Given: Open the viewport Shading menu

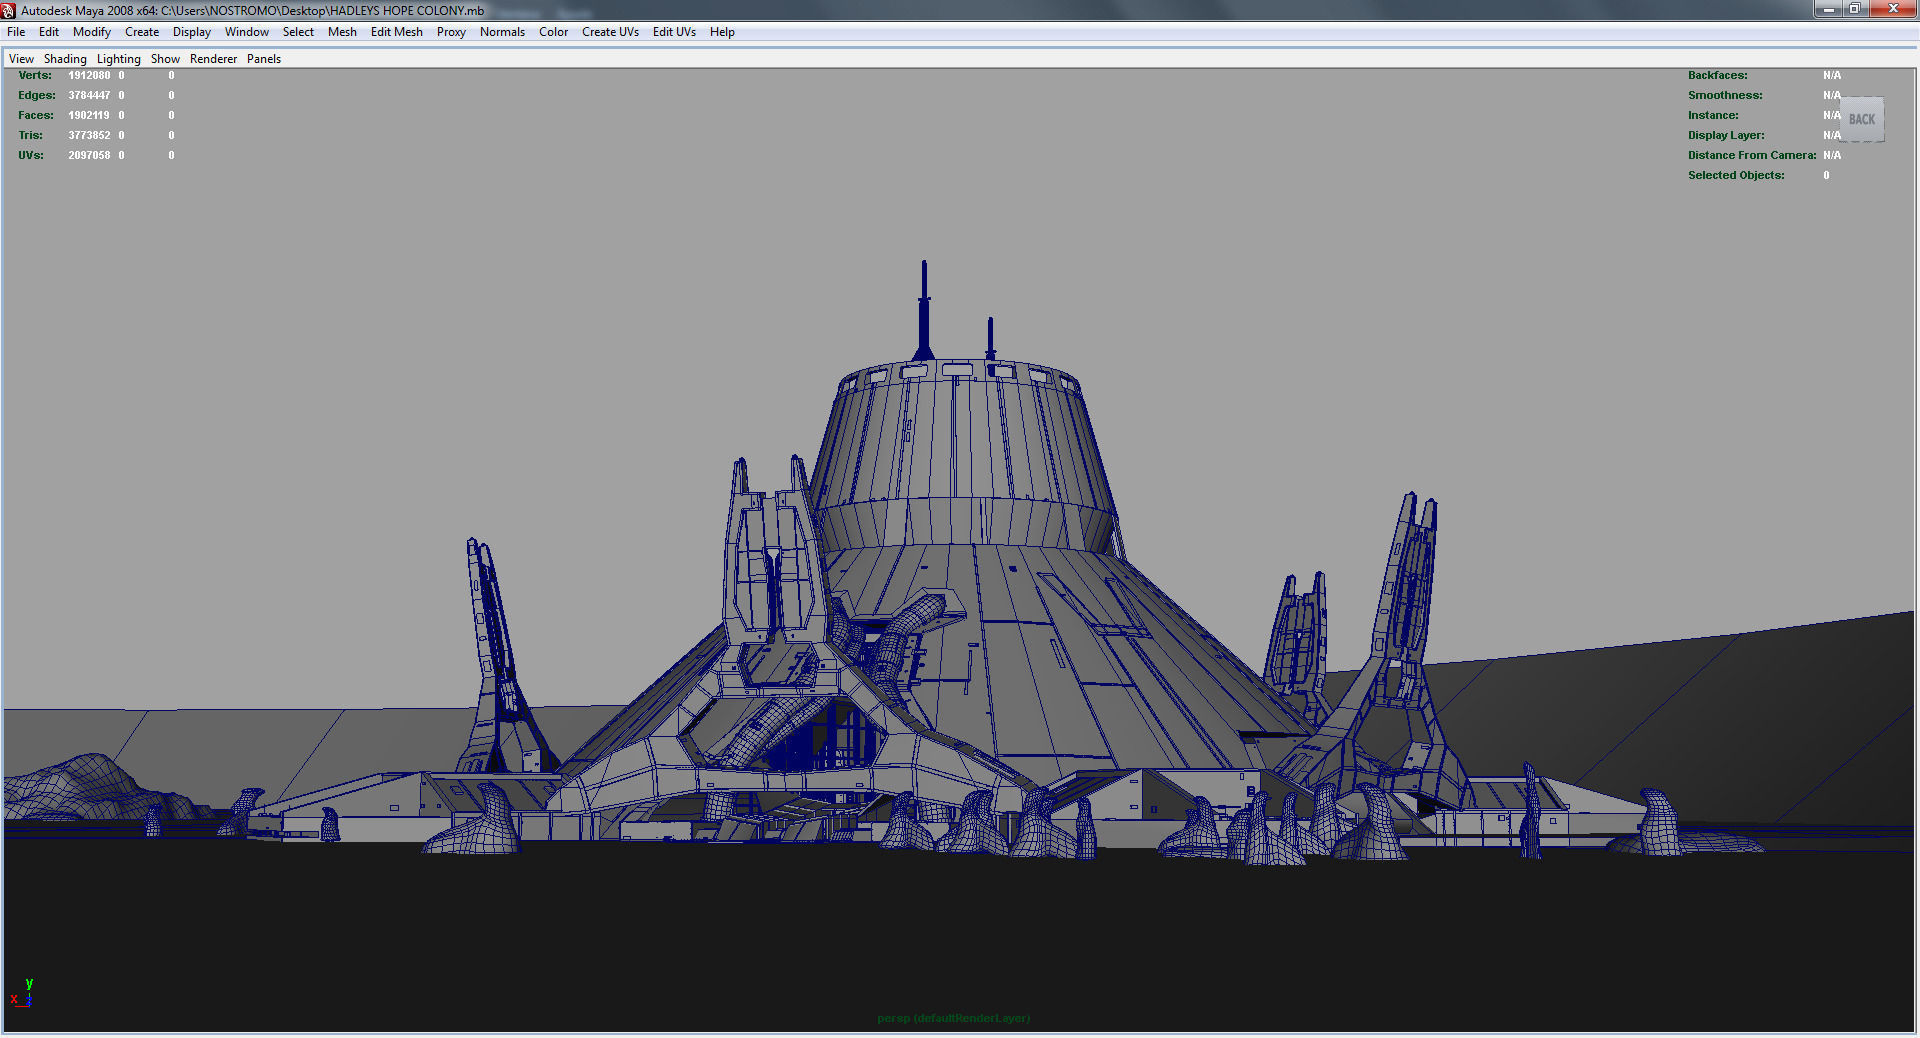Looking at the screenshot, I should click(x=65, y=59).
